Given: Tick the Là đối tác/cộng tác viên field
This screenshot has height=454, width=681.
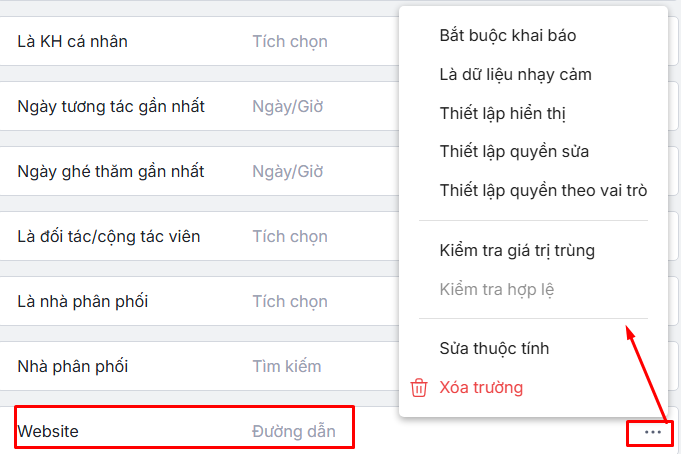Looking at the screenshot, I should click(290, 237).
